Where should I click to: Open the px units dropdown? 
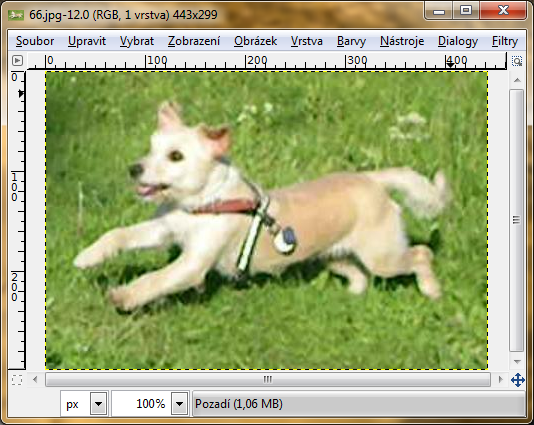tap(98, 404)
